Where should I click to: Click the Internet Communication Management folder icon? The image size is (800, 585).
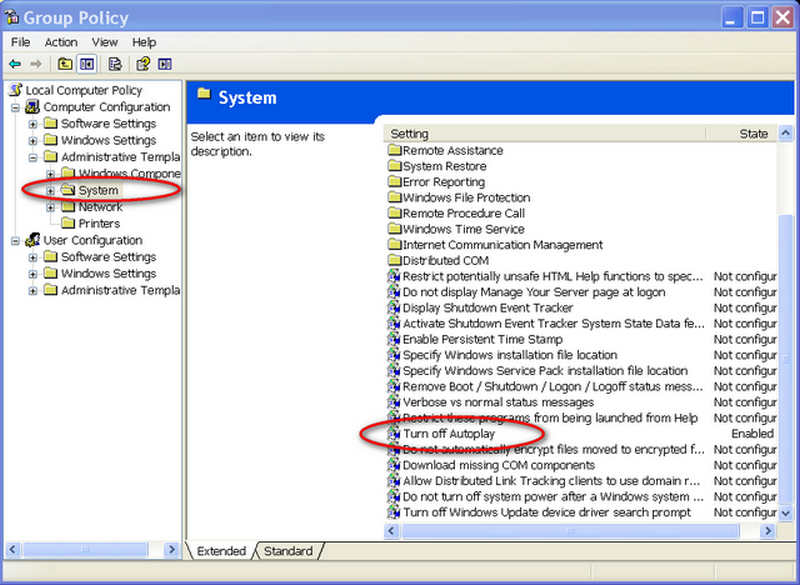tap(395, 245)
